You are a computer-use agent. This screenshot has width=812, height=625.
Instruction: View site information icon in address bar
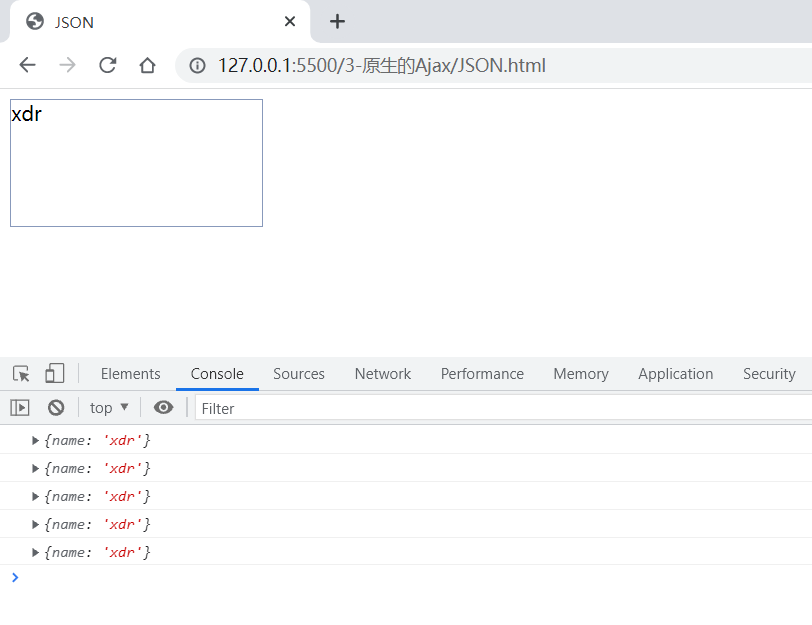pos(197,66)
